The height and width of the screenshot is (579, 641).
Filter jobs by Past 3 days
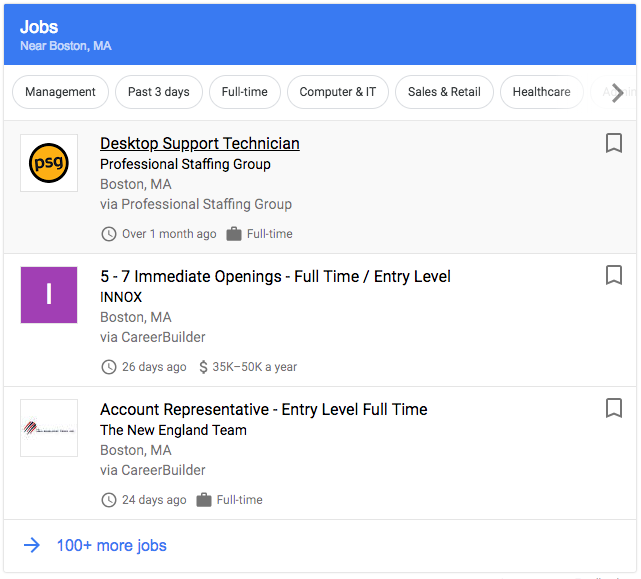[158, 92]
